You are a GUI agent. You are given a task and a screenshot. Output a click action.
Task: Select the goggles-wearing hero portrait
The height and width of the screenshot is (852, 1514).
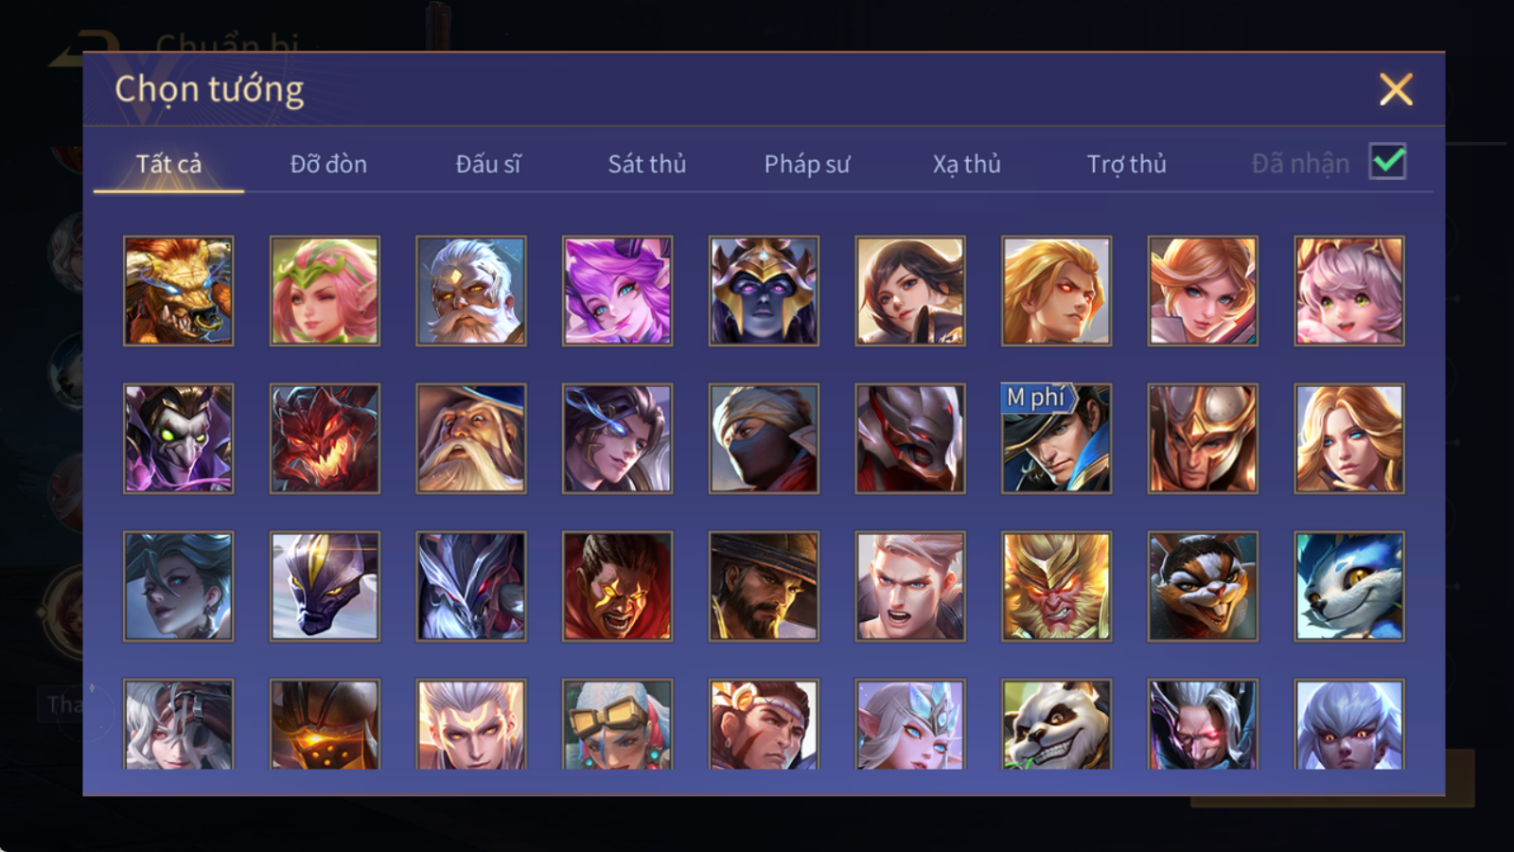617,724
